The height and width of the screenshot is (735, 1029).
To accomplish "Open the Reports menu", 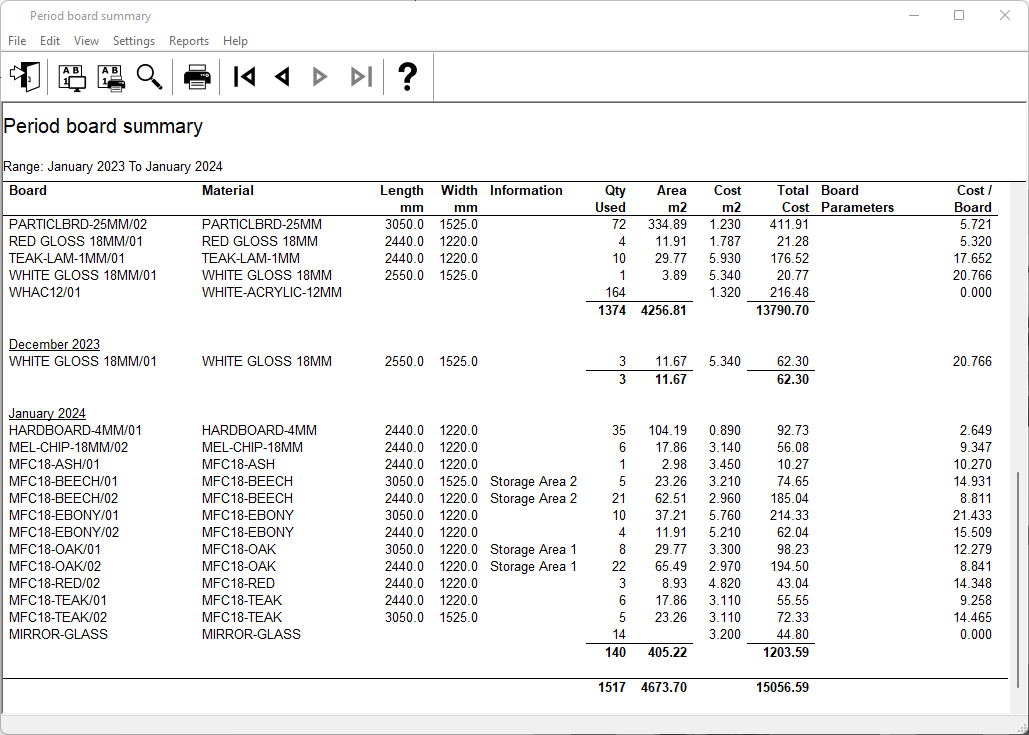I will 189,41.
